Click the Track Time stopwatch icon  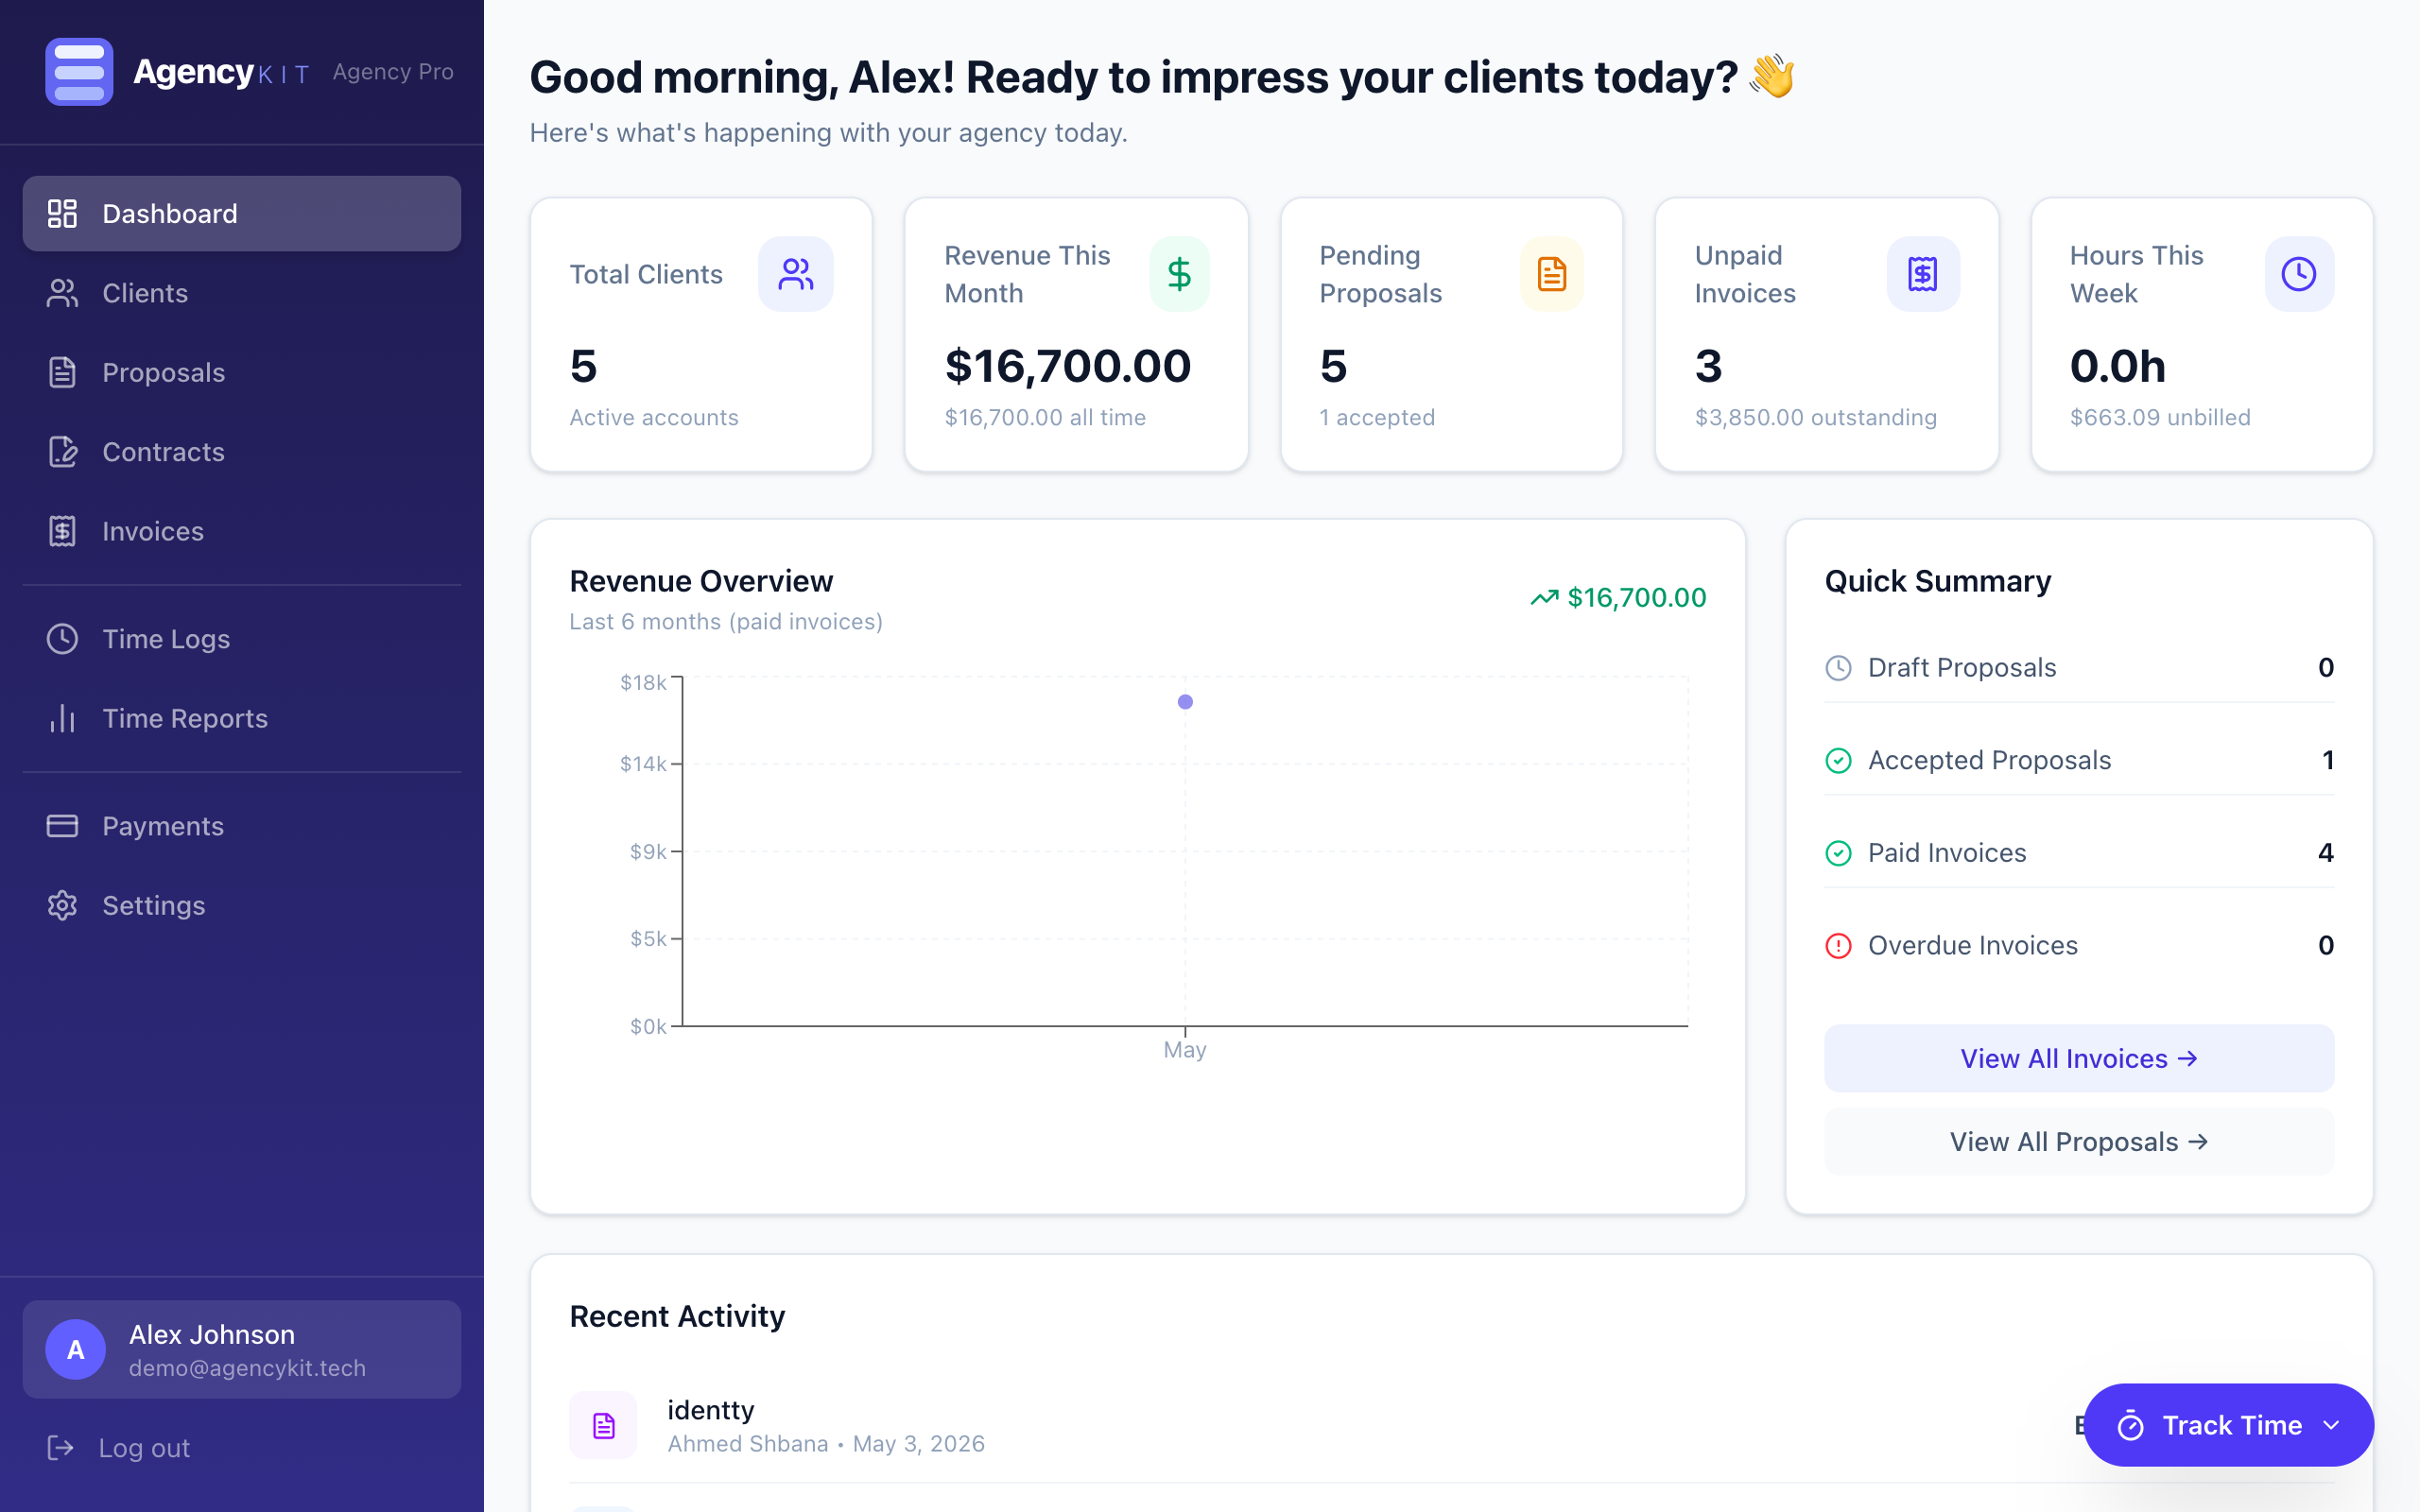point(2130,1426)
